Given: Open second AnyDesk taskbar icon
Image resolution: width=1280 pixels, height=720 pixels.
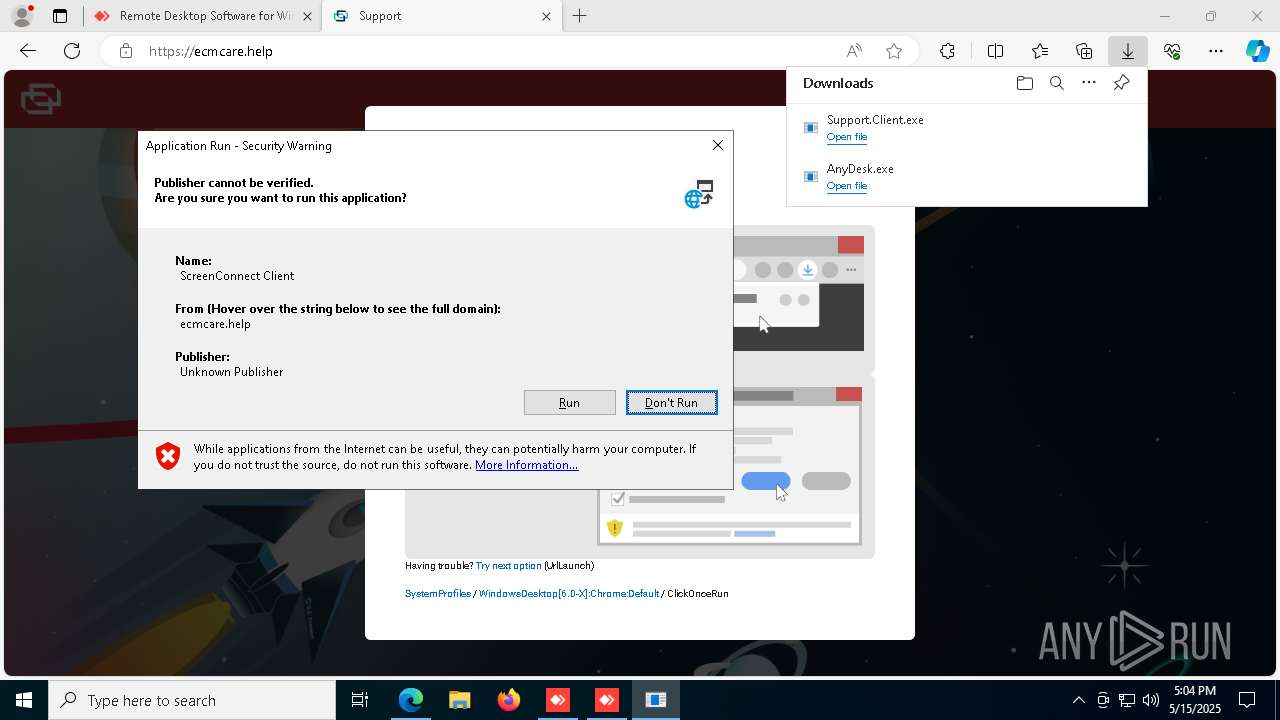Looking at the screenshot, I should pos(606,700).
